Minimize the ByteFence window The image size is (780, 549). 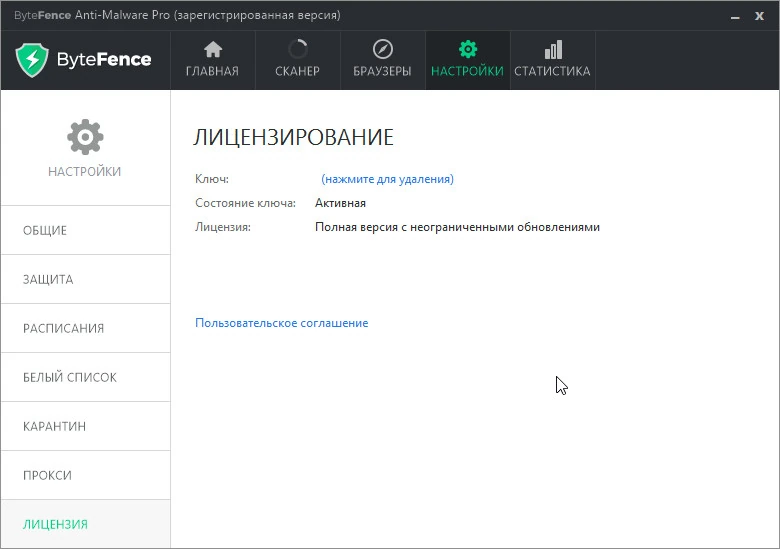(x=735, y=16)
